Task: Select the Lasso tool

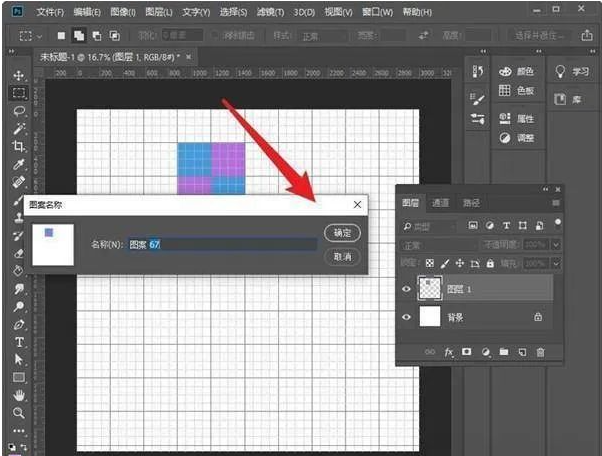Action: (18, 111)
